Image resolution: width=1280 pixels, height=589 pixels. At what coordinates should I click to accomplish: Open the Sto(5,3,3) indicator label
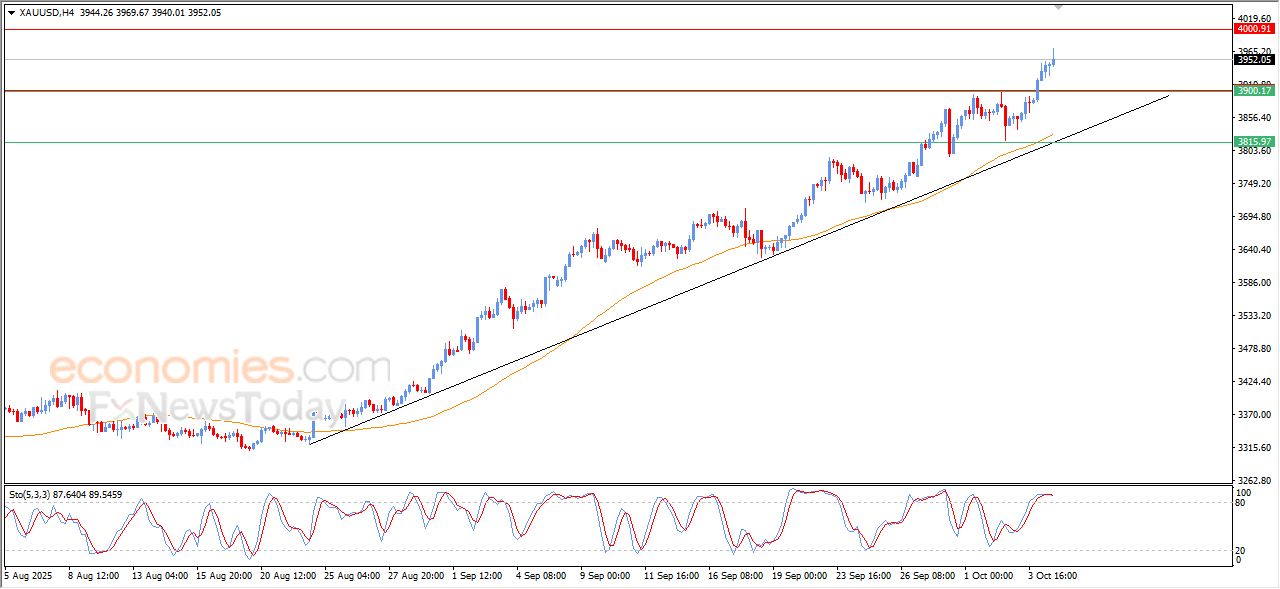pyautogui.click(x=35, y=494)
